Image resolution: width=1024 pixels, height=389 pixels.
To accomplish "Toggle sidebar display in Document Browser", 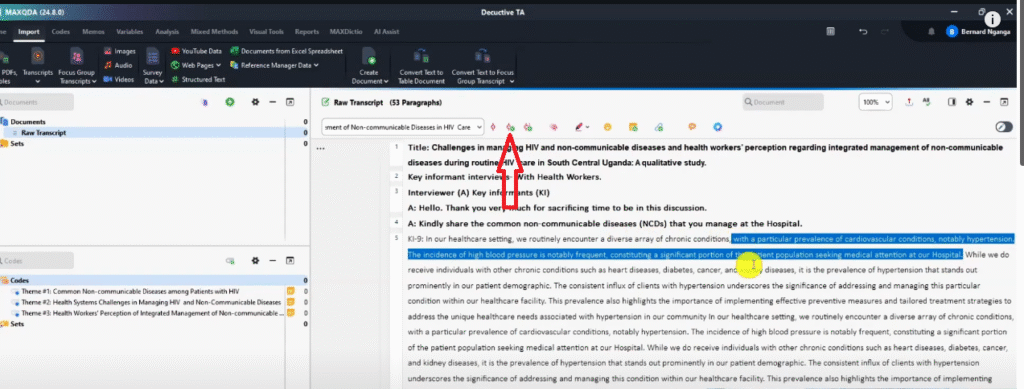I will click(952, 102).
